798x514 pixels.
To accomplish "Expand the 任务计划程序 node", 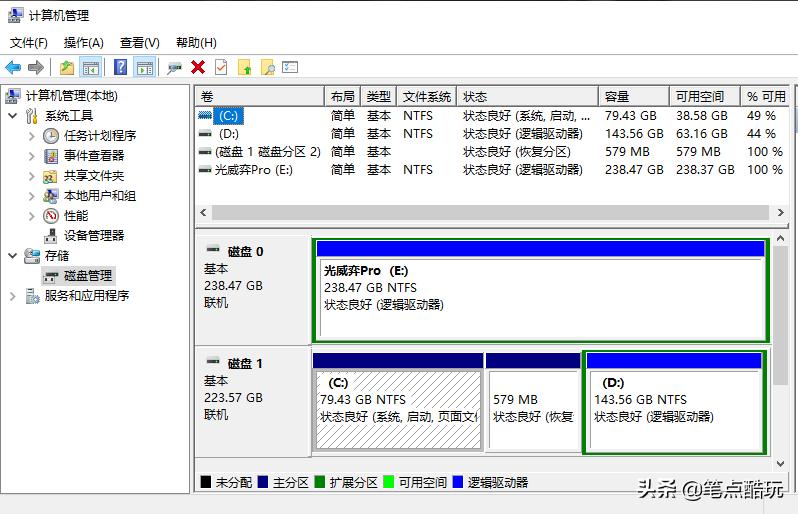I will (x=32, y=136).
